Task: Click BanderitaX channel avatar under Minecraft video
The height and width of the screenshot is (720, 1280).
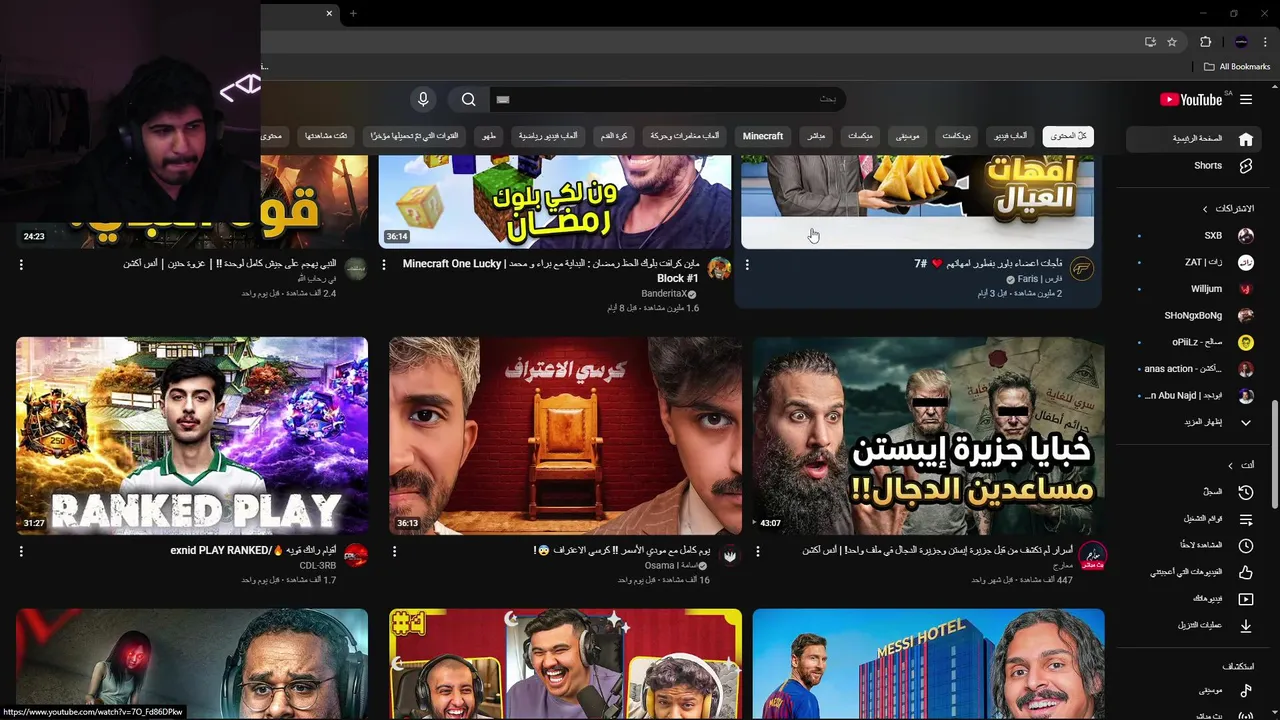Action: 719,269
